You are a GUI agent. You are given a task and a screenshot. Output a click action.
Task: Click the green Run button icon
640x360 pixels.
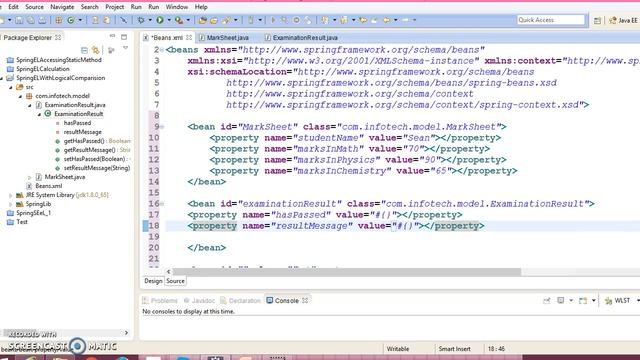click(x=160, y=20)
